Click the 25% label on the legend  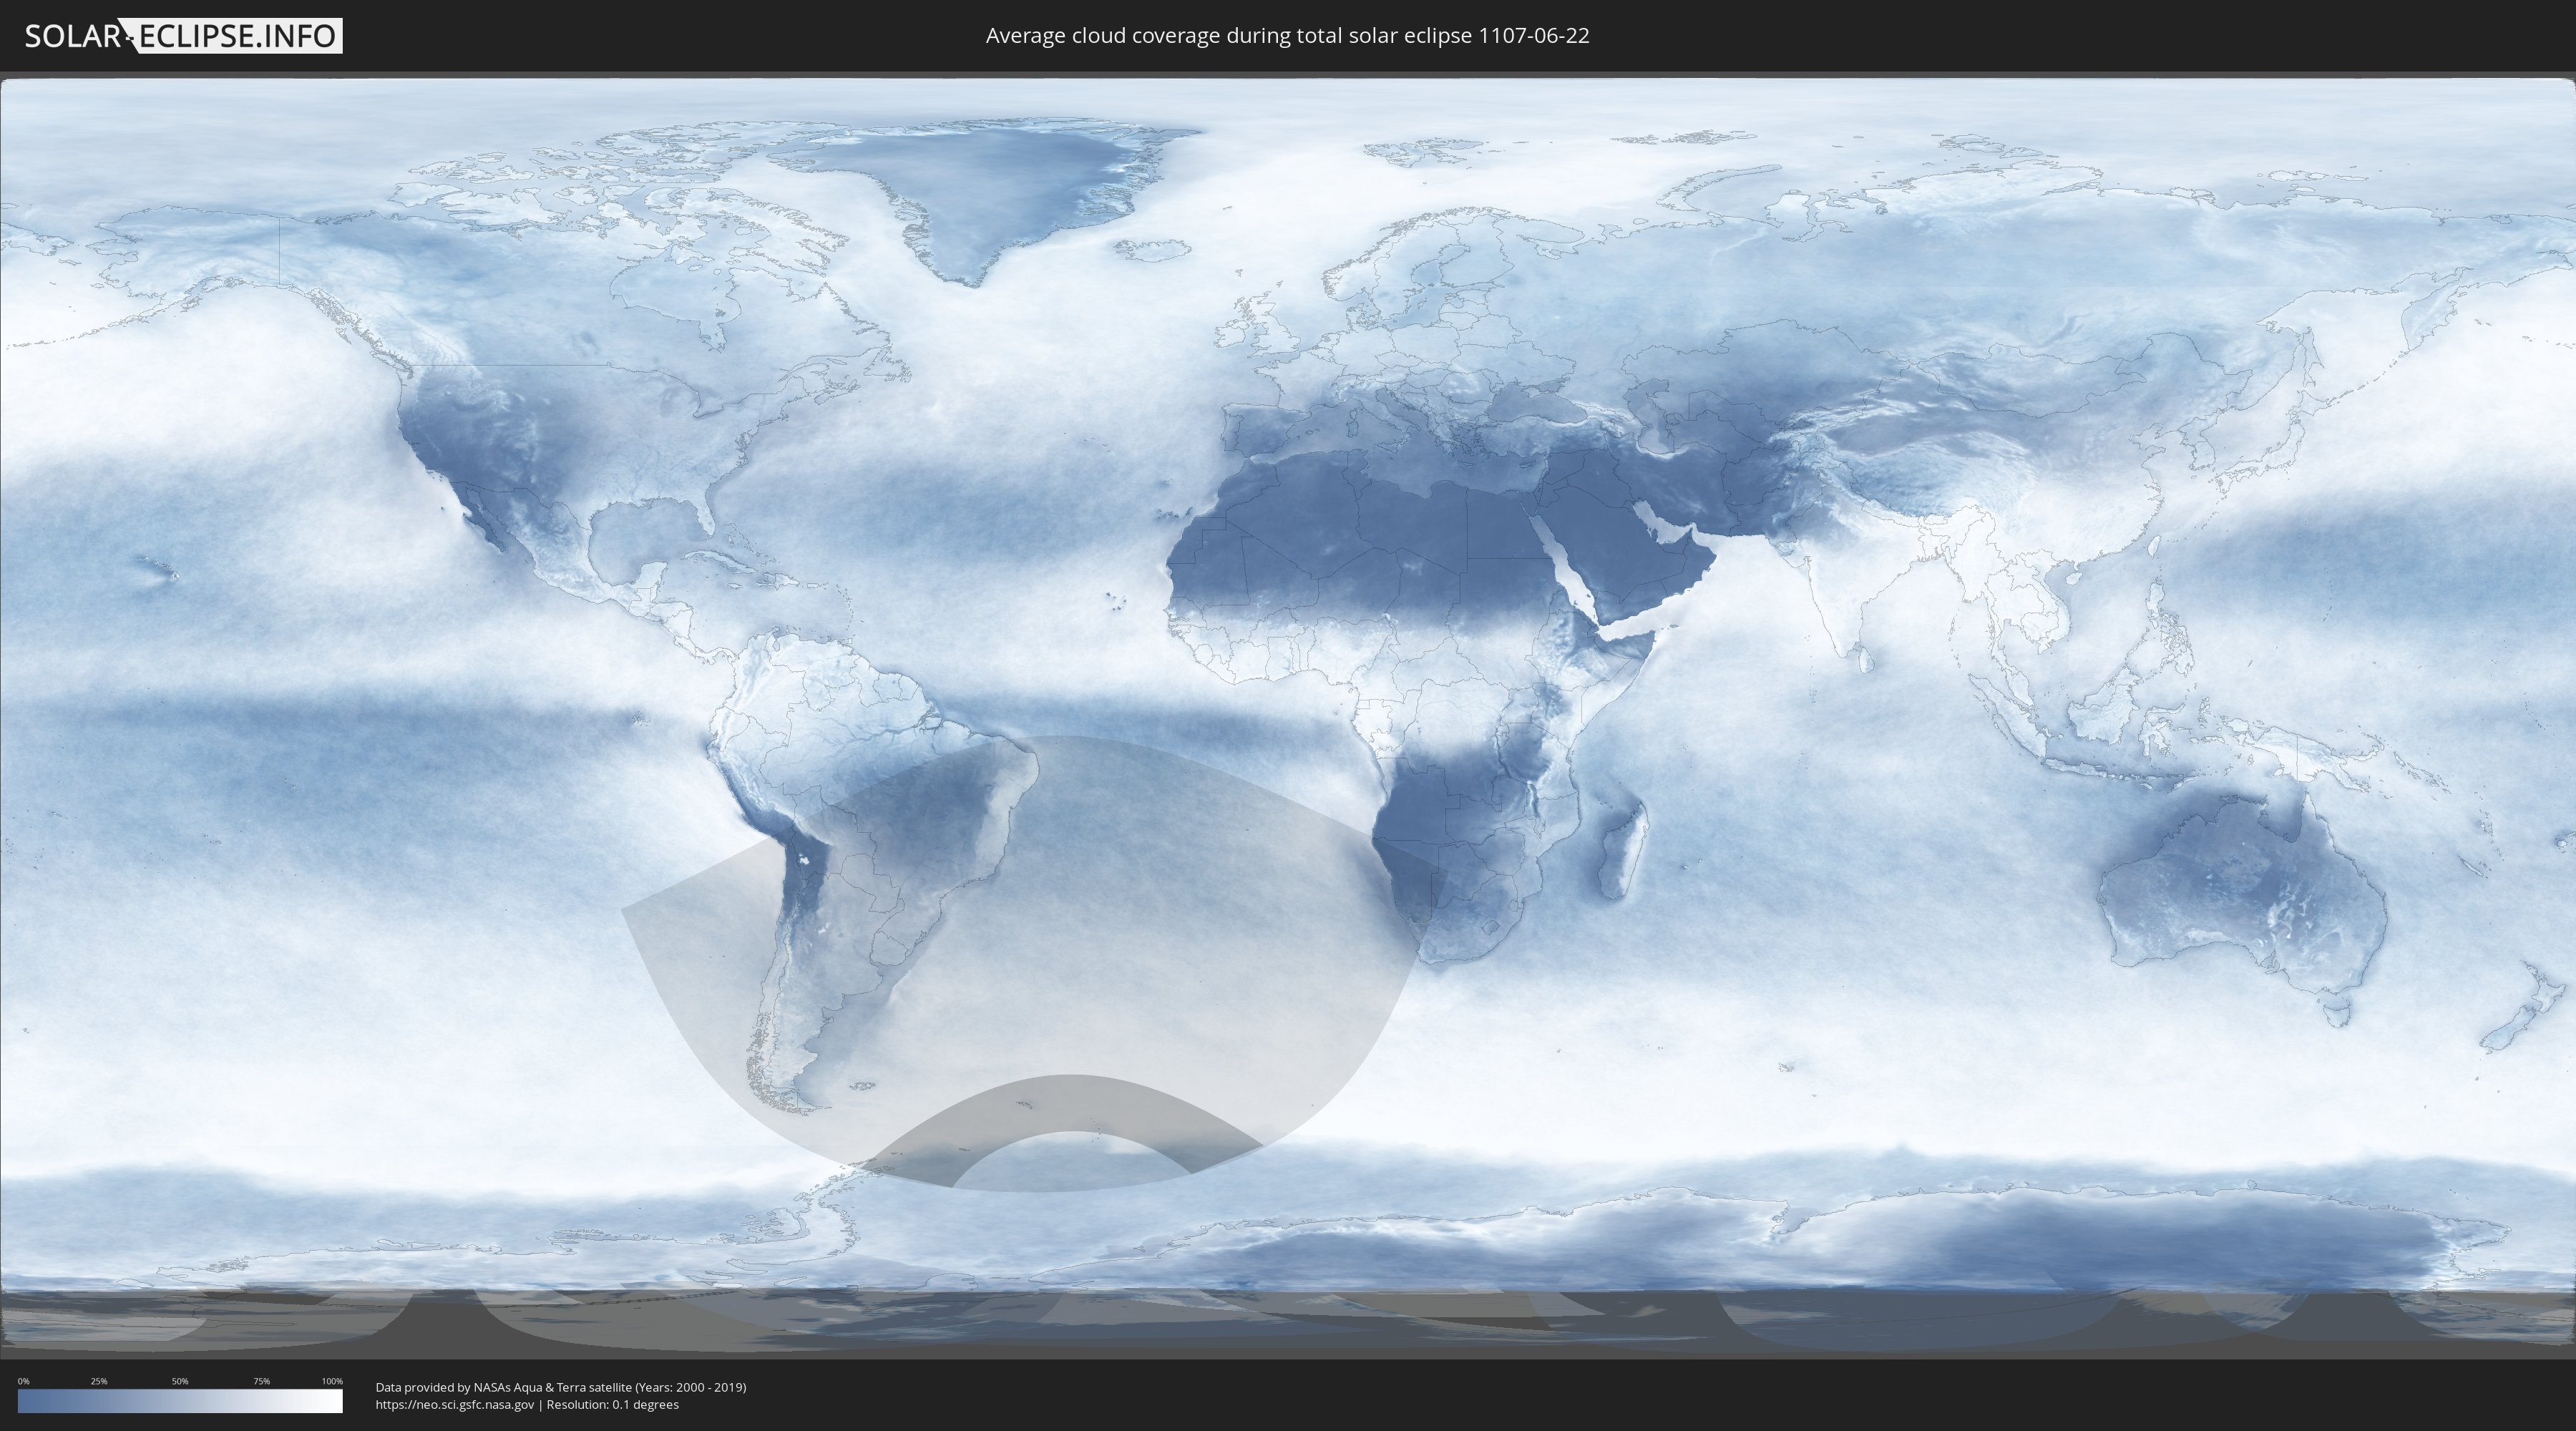click(99, 1381)
